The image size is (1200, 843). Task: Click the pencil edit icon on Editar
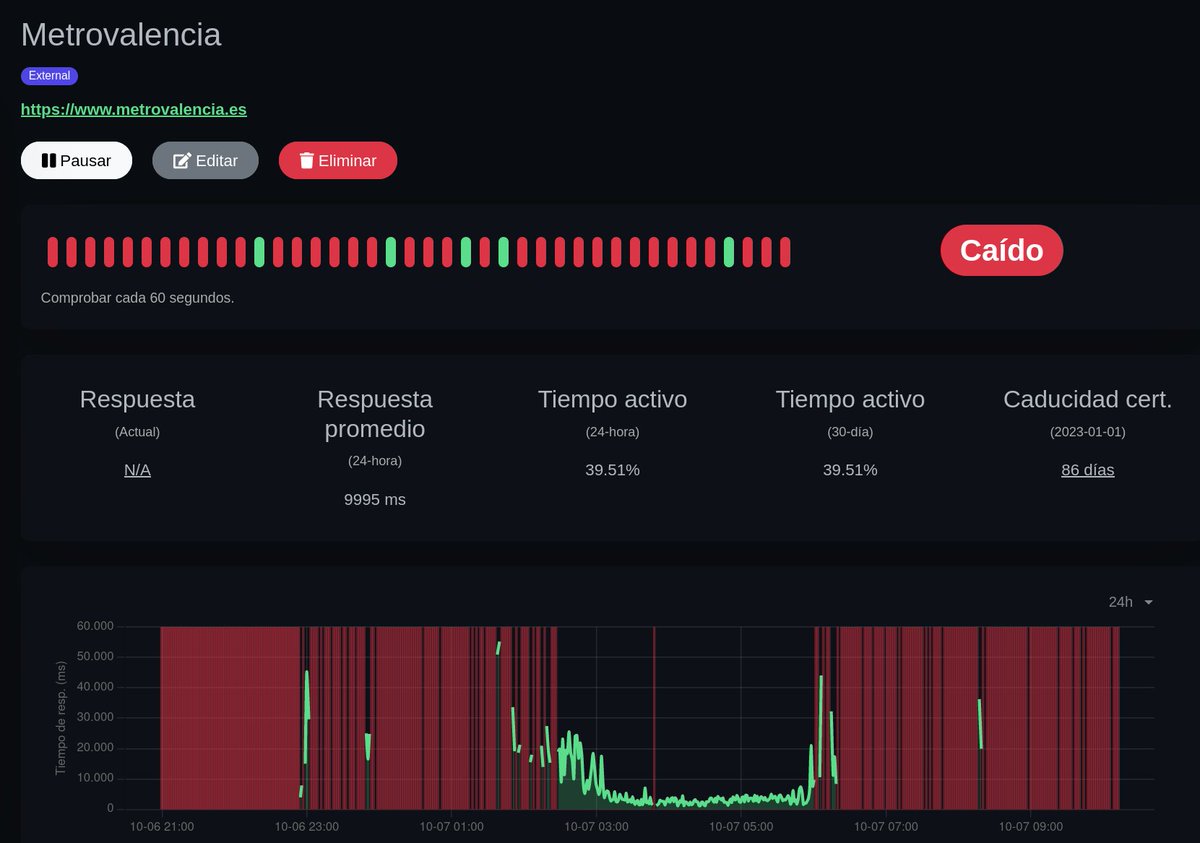point(183,160)
